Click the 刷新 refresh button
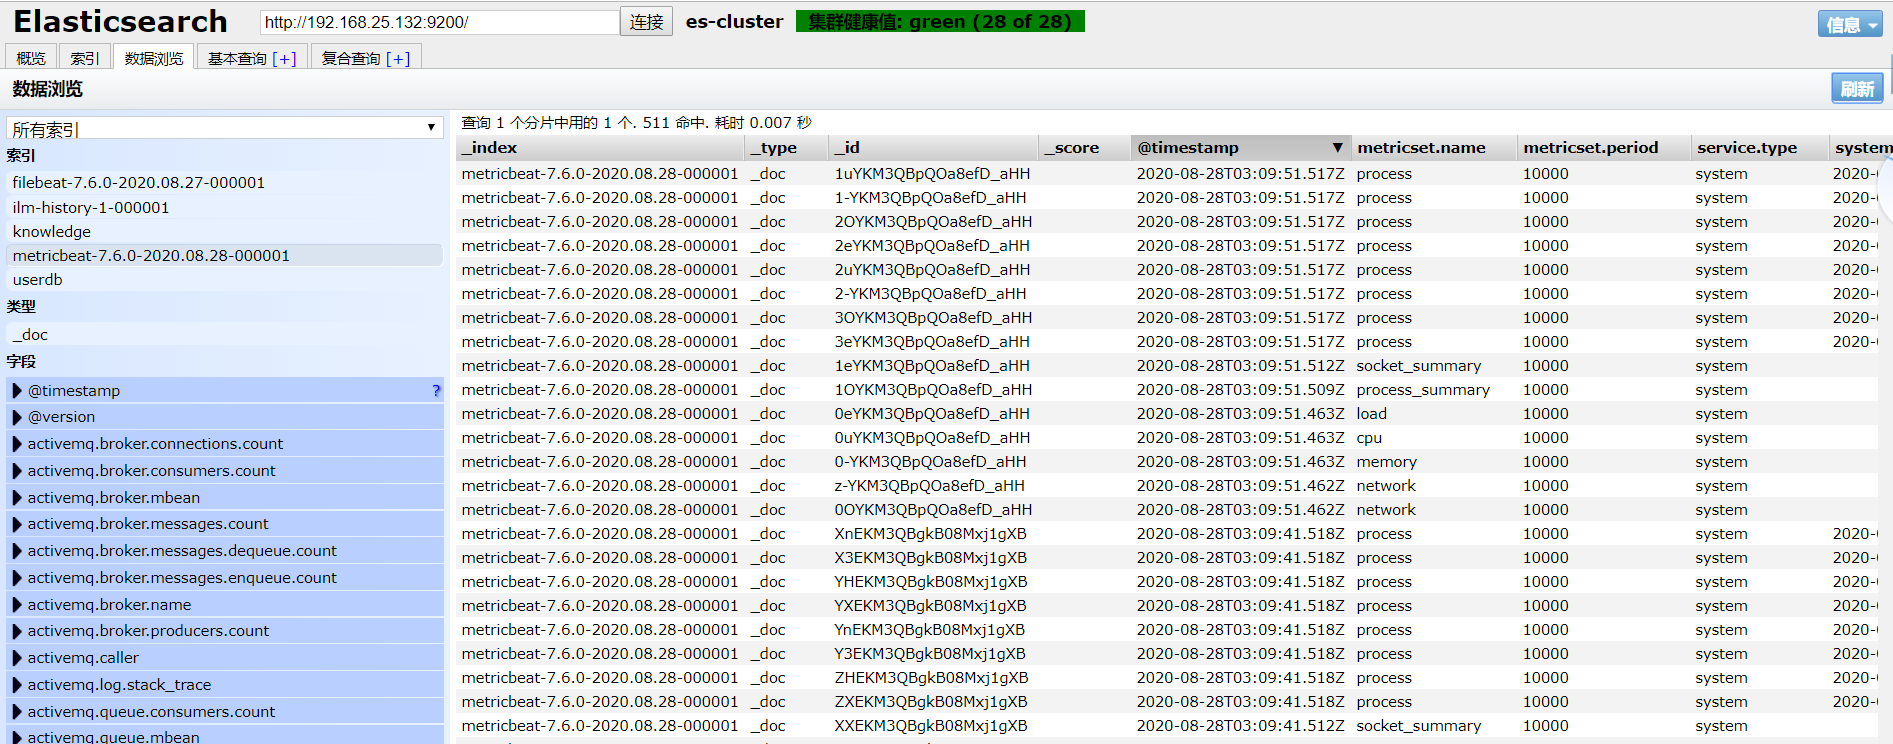Screen dimensions: 1893x744 [1857, 88]
